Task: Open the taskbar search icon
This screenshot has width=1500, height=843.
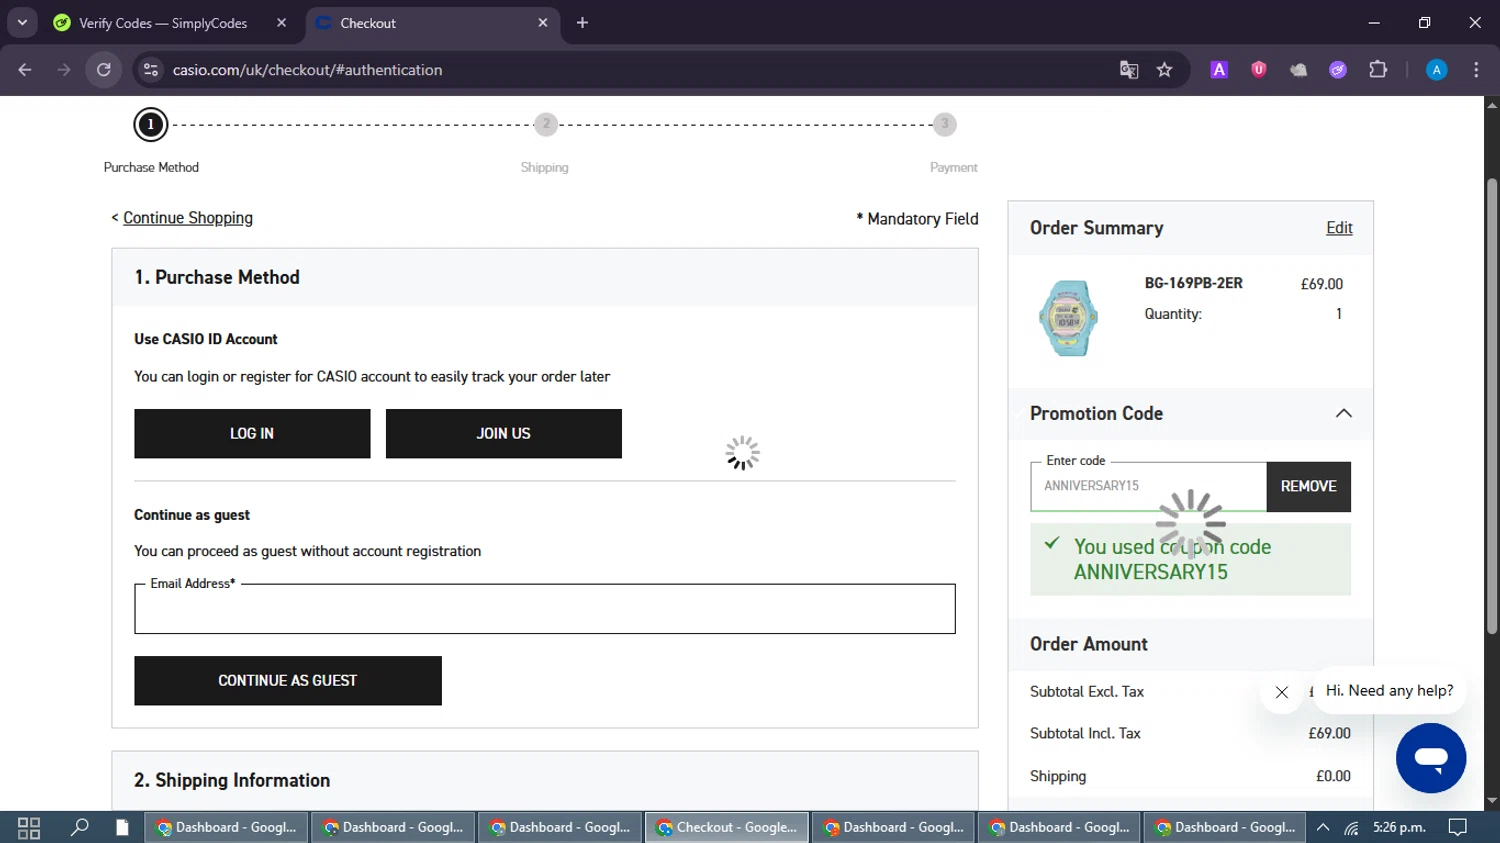Action: (80, 828)
